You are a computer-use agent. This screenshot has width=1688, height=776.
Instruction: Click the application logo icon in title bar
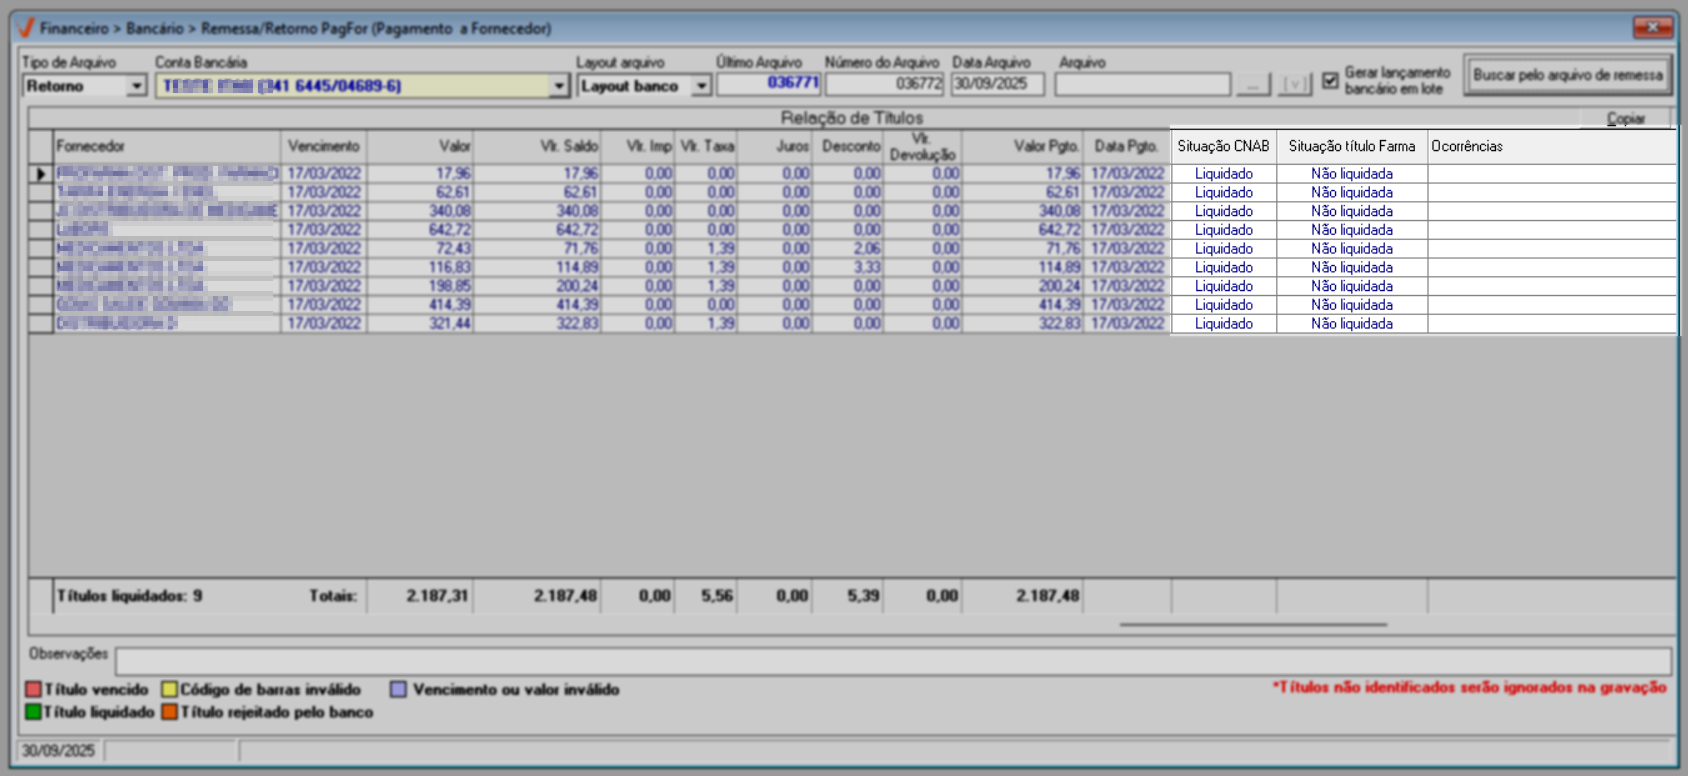(x=26, y=28)
